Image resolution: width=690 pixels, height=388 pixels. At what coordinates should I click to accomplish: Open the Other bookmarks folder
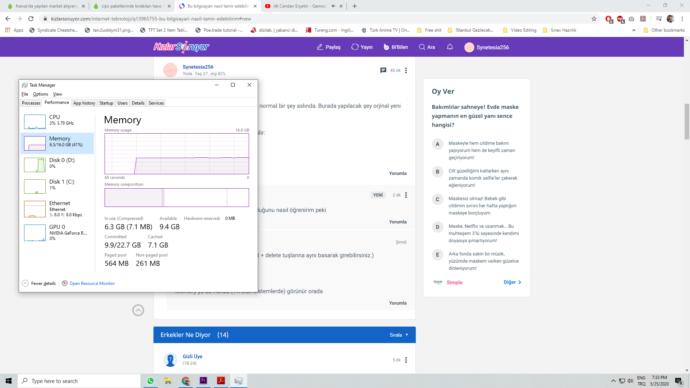click(664, 30)
